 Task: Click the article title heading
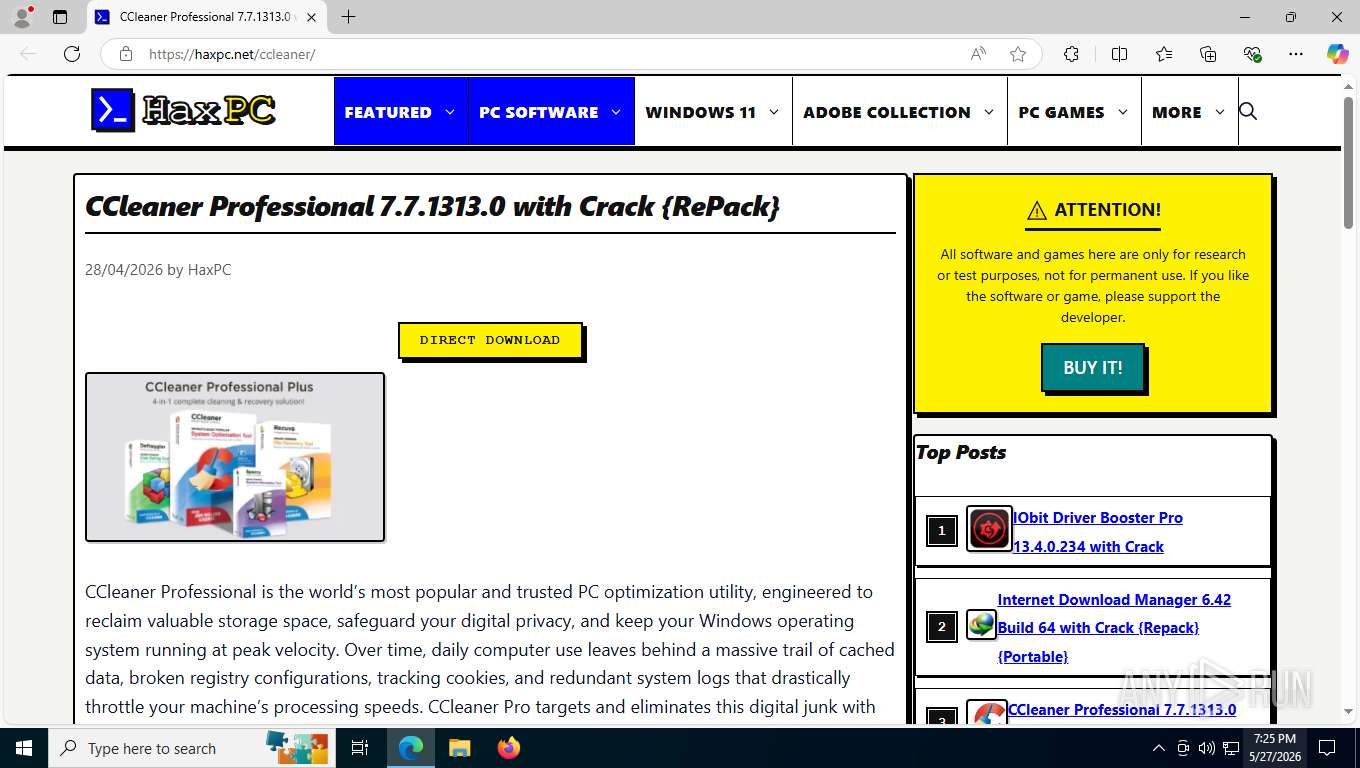(x=432, y=206)
